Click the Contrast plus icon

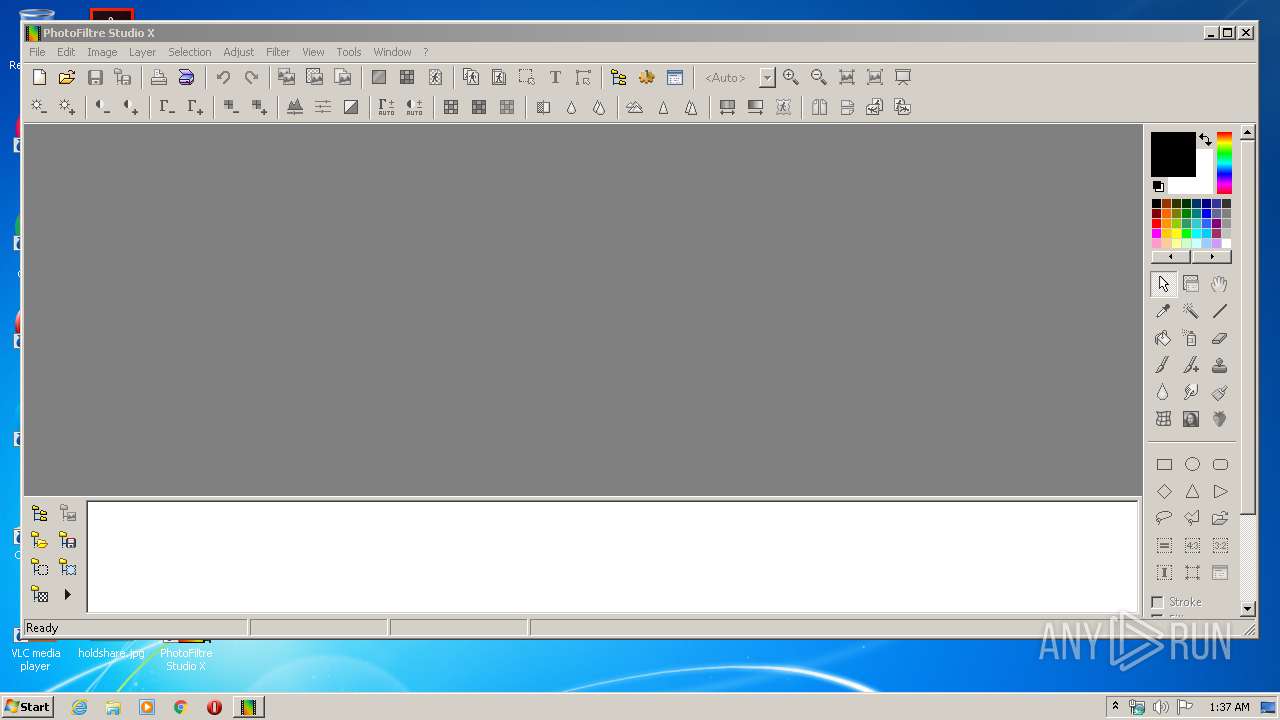[x=131, y=107]
